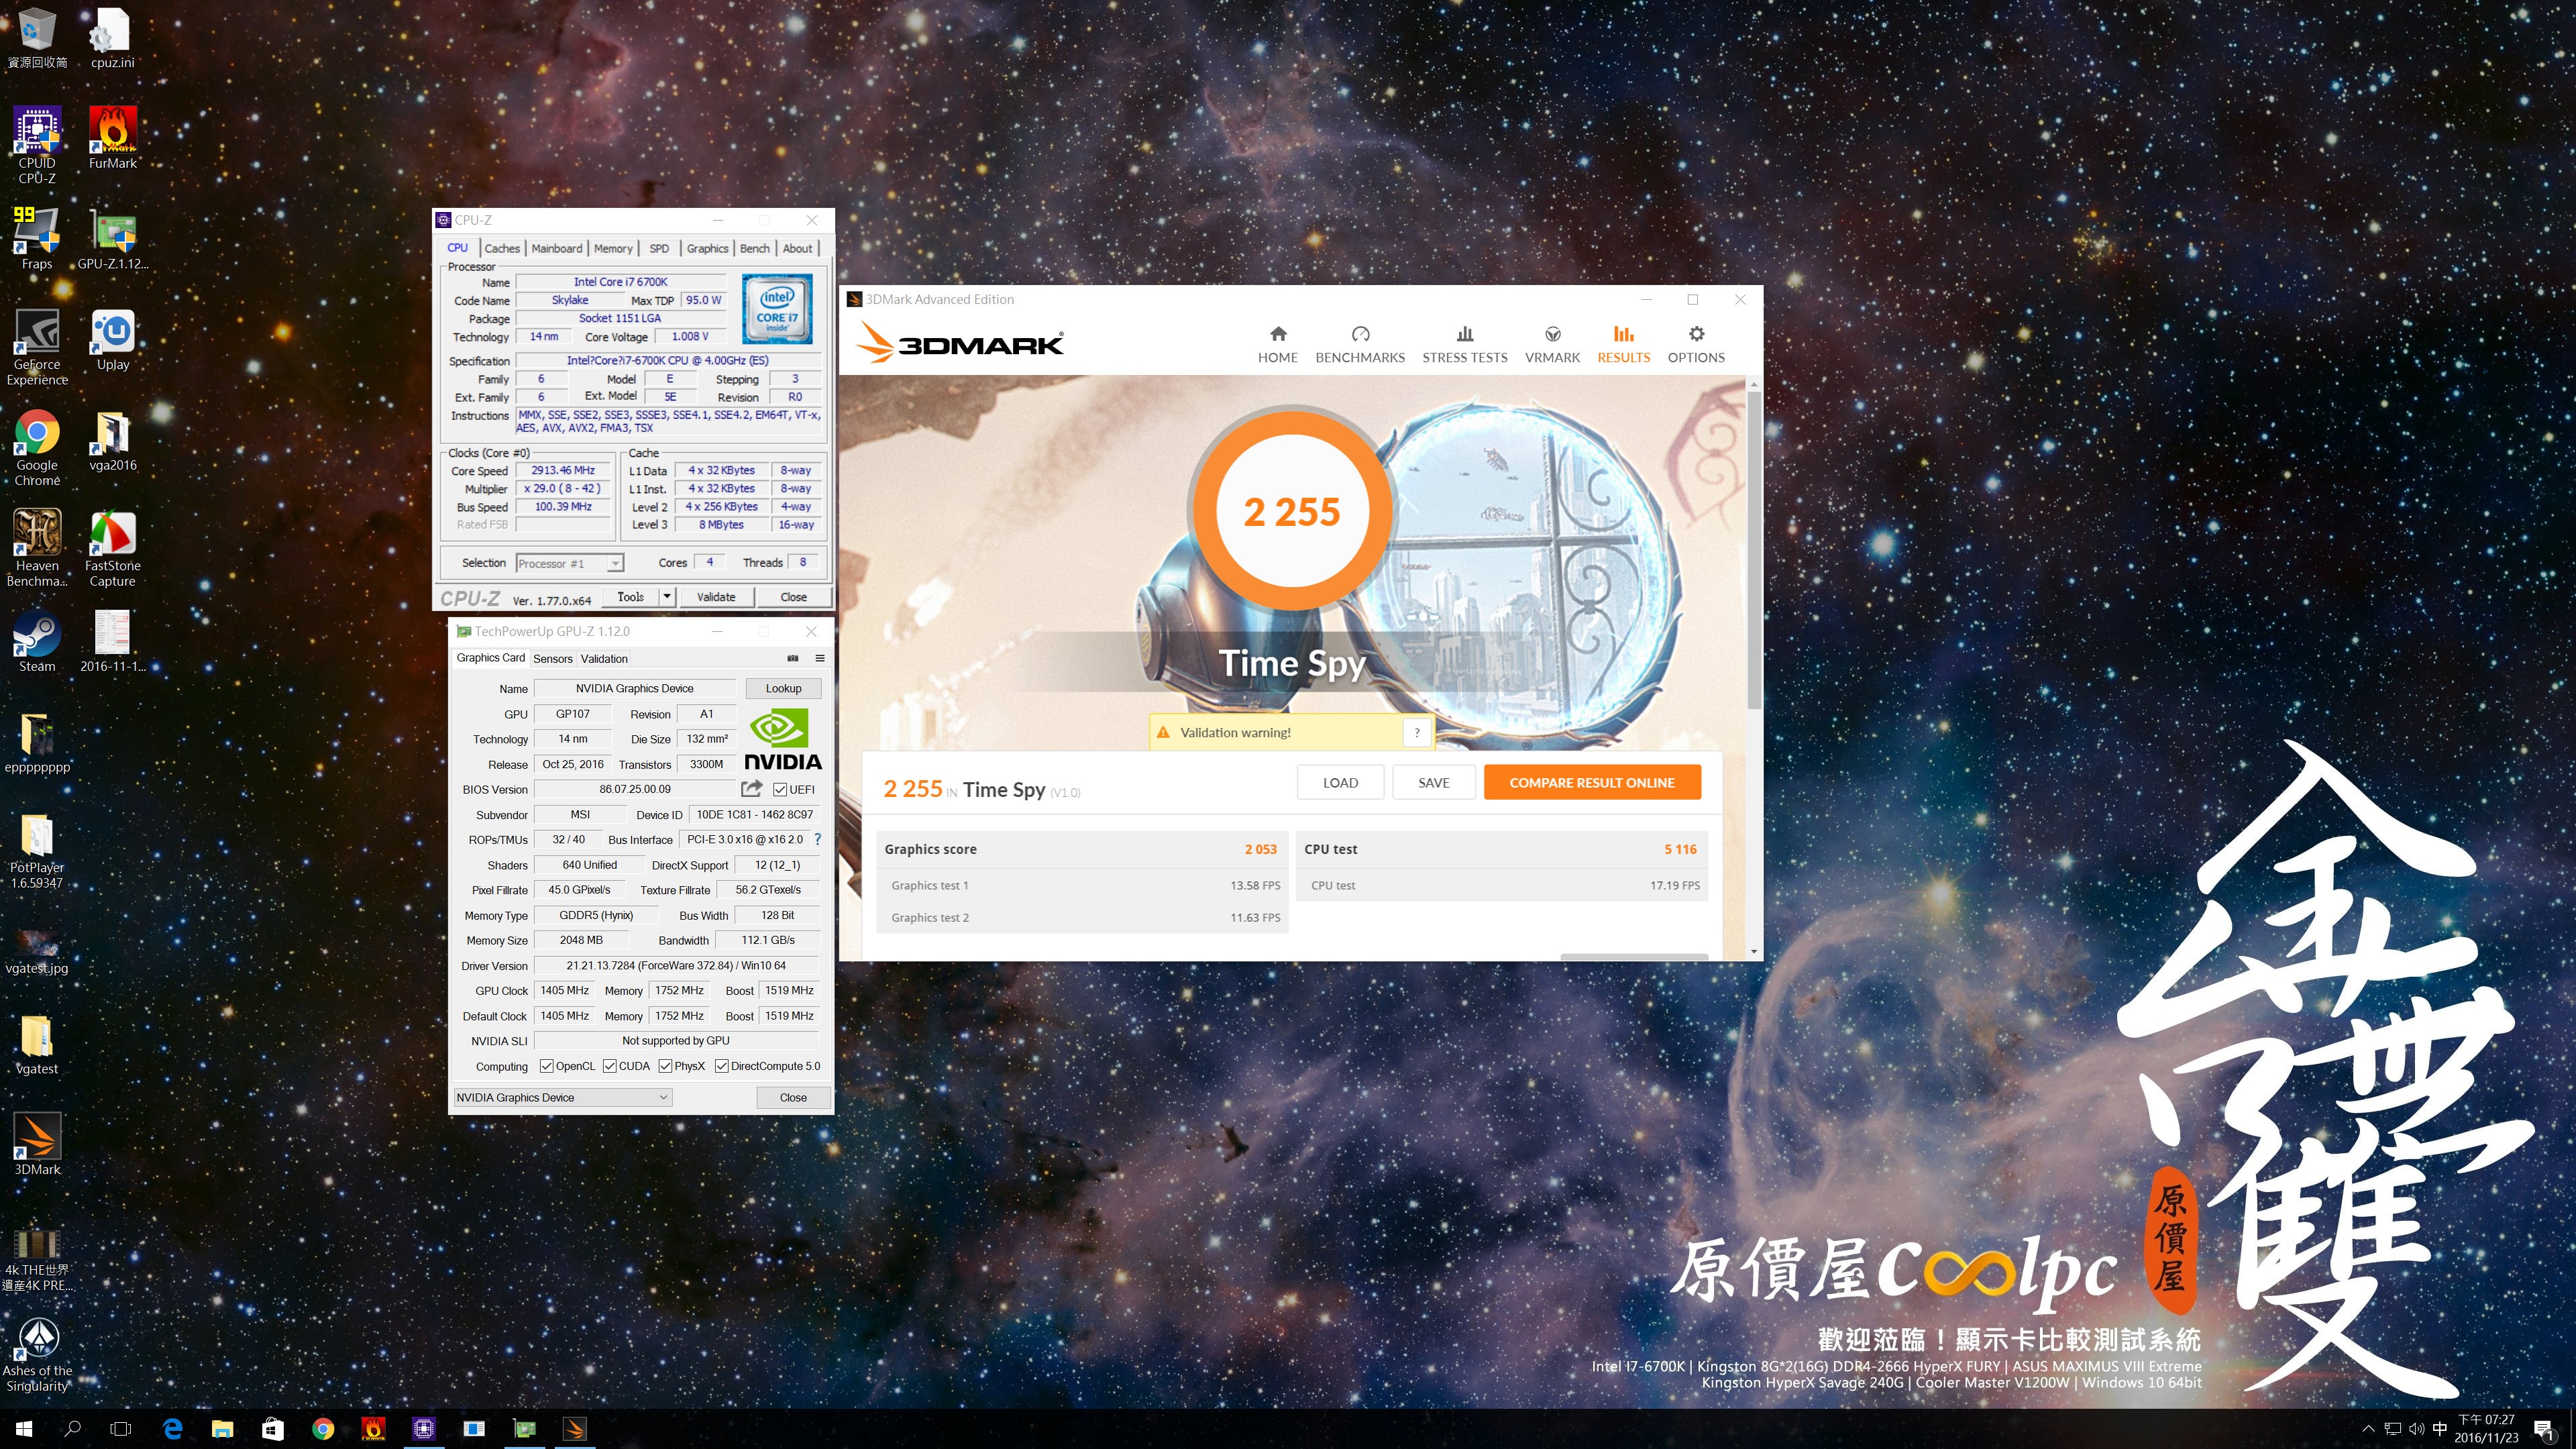Select the Steam desktop icon
This screenshot has height=1449, width=2576.
point(37,641)
